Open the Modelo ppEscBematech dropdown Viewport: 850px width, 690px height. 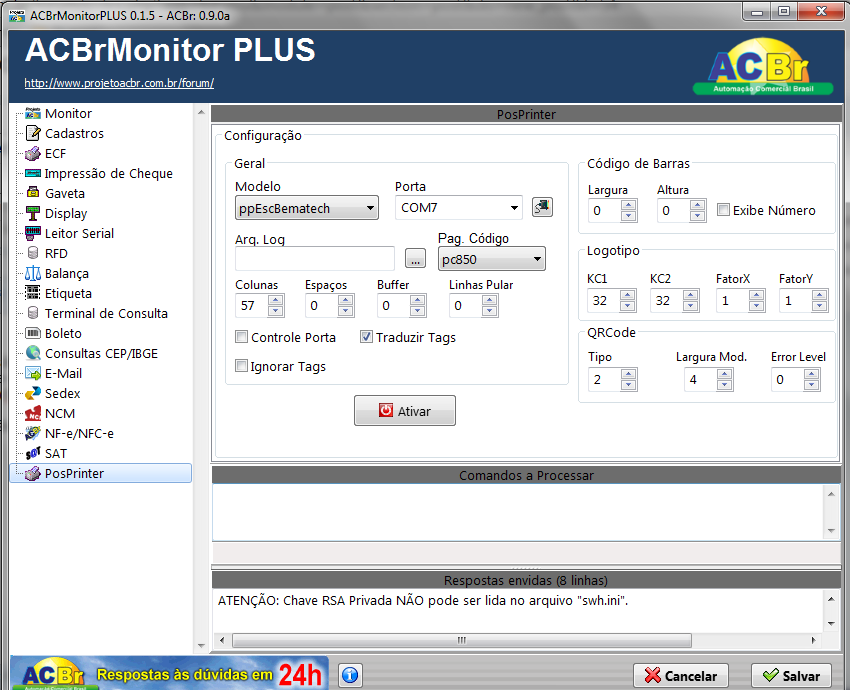pos(306,208)
